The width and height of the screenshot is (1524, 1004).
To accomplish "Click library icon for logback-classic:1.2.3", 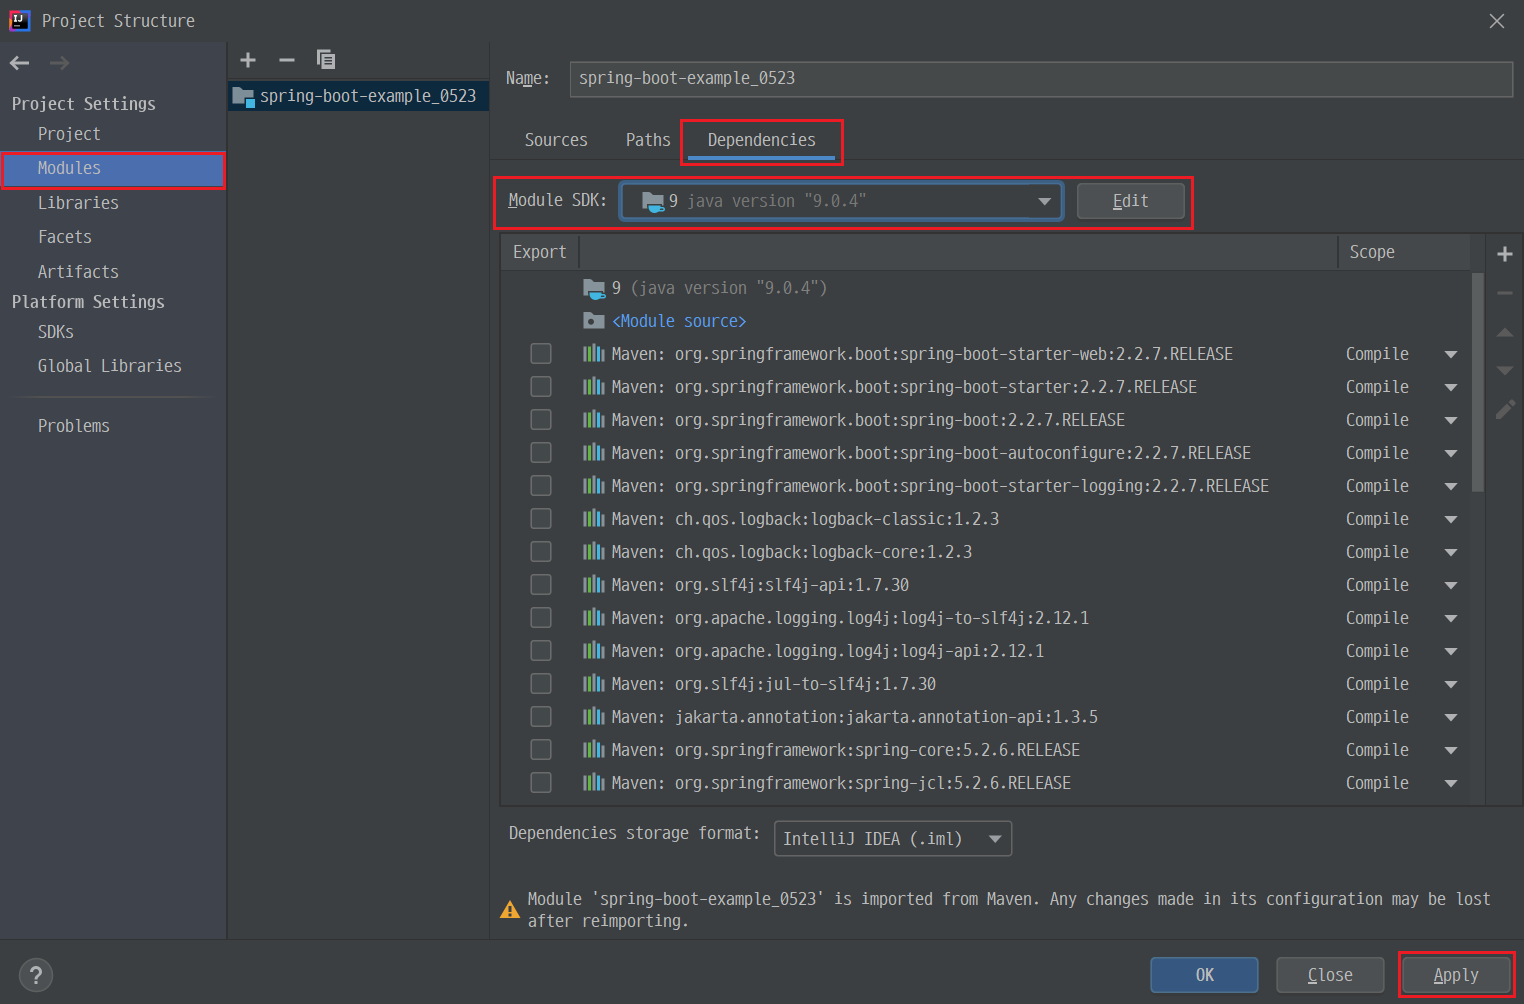I will tap(594, 518).
